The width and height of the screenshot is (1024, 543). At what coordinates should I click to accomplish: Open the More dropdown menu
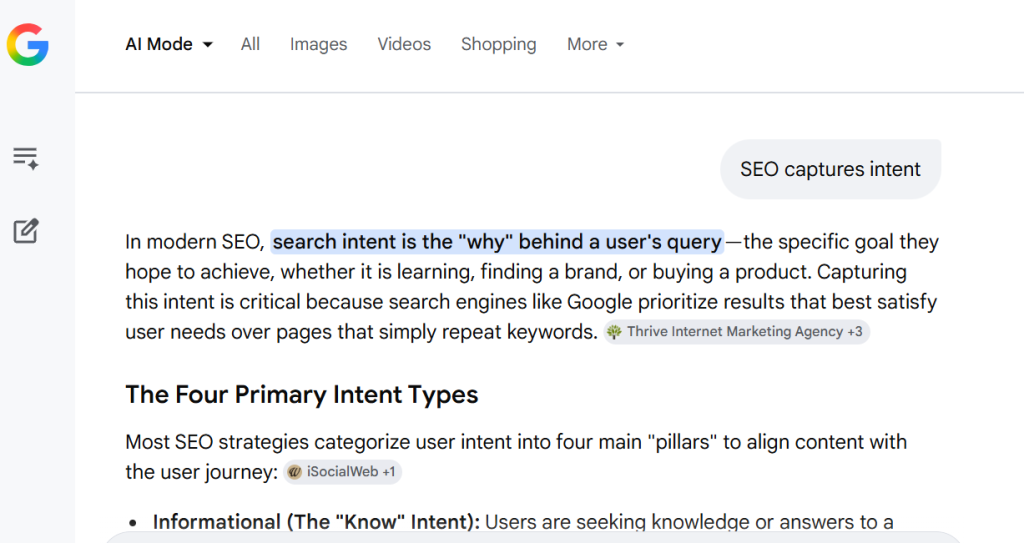tap(595, 44)
